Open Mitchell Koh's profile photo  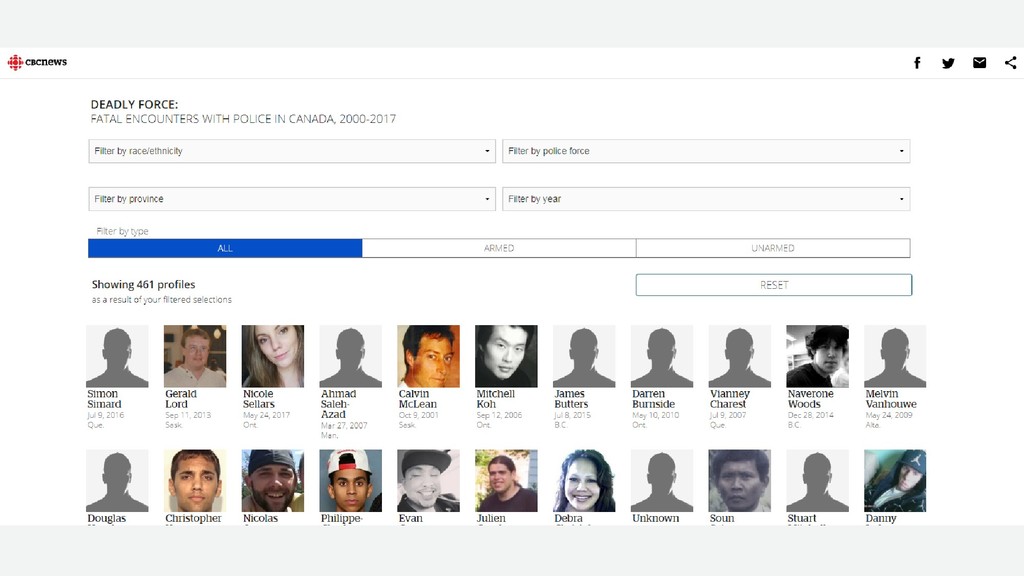pyautogui.click(x=506, y=356)
